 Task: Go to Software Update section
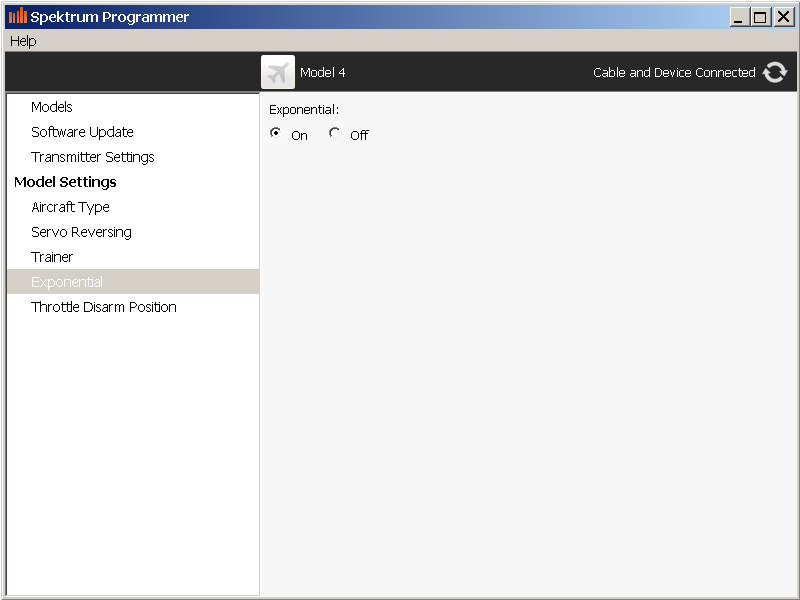(82, 132)
